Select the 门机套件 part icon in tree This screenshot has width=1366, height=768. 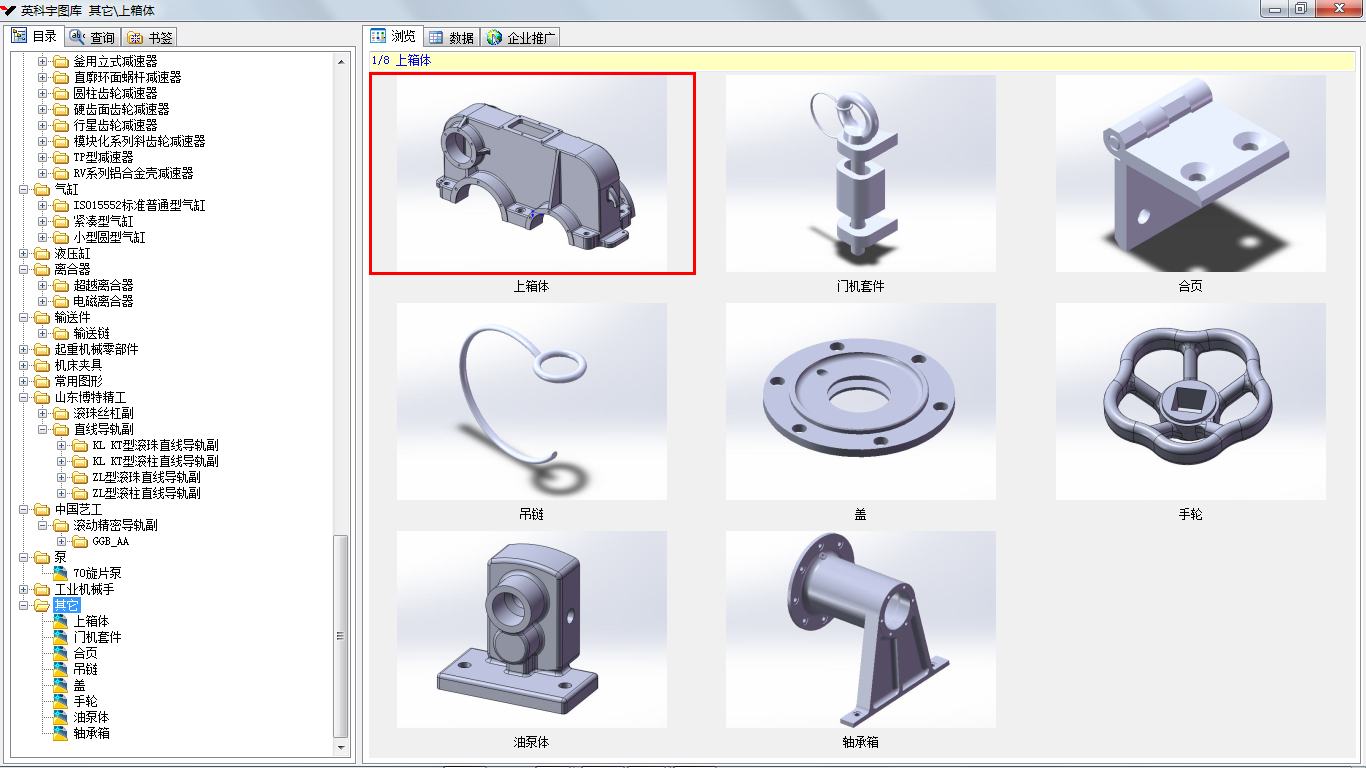click(60, 637)
